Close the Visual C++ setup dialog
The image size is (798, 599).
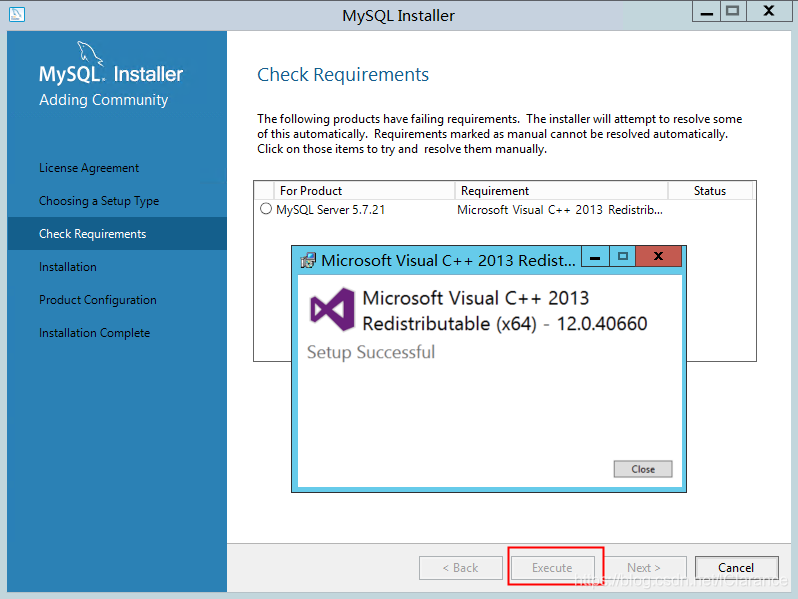click(643, 469)
